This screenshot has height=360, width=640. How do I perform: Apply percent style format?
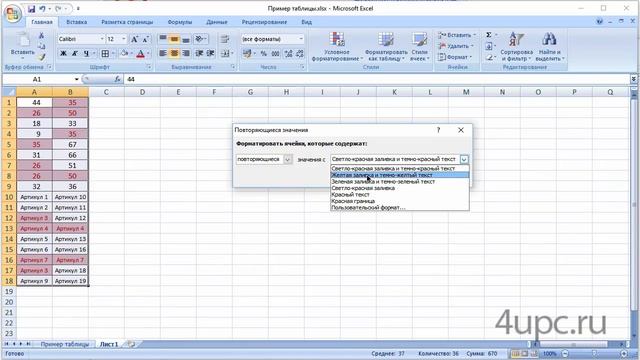264,53
